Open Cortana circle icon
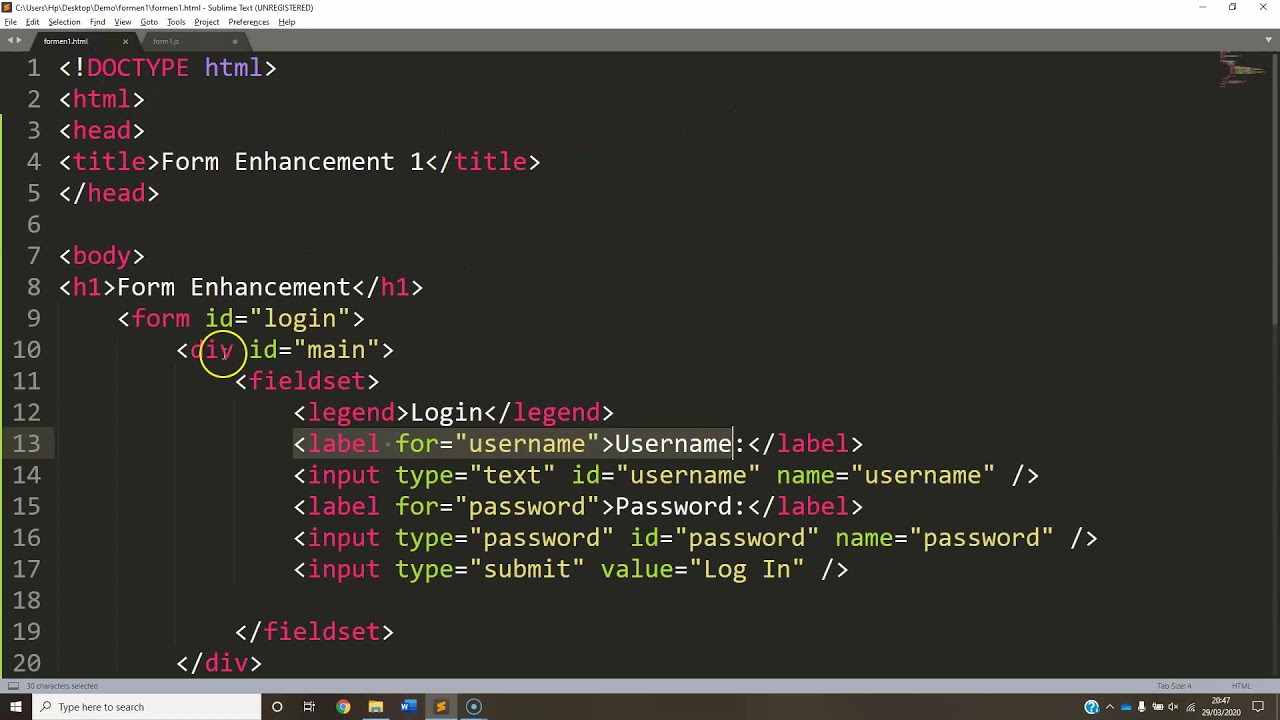This screenshot has width=1280, height=720. coord(277,707)
